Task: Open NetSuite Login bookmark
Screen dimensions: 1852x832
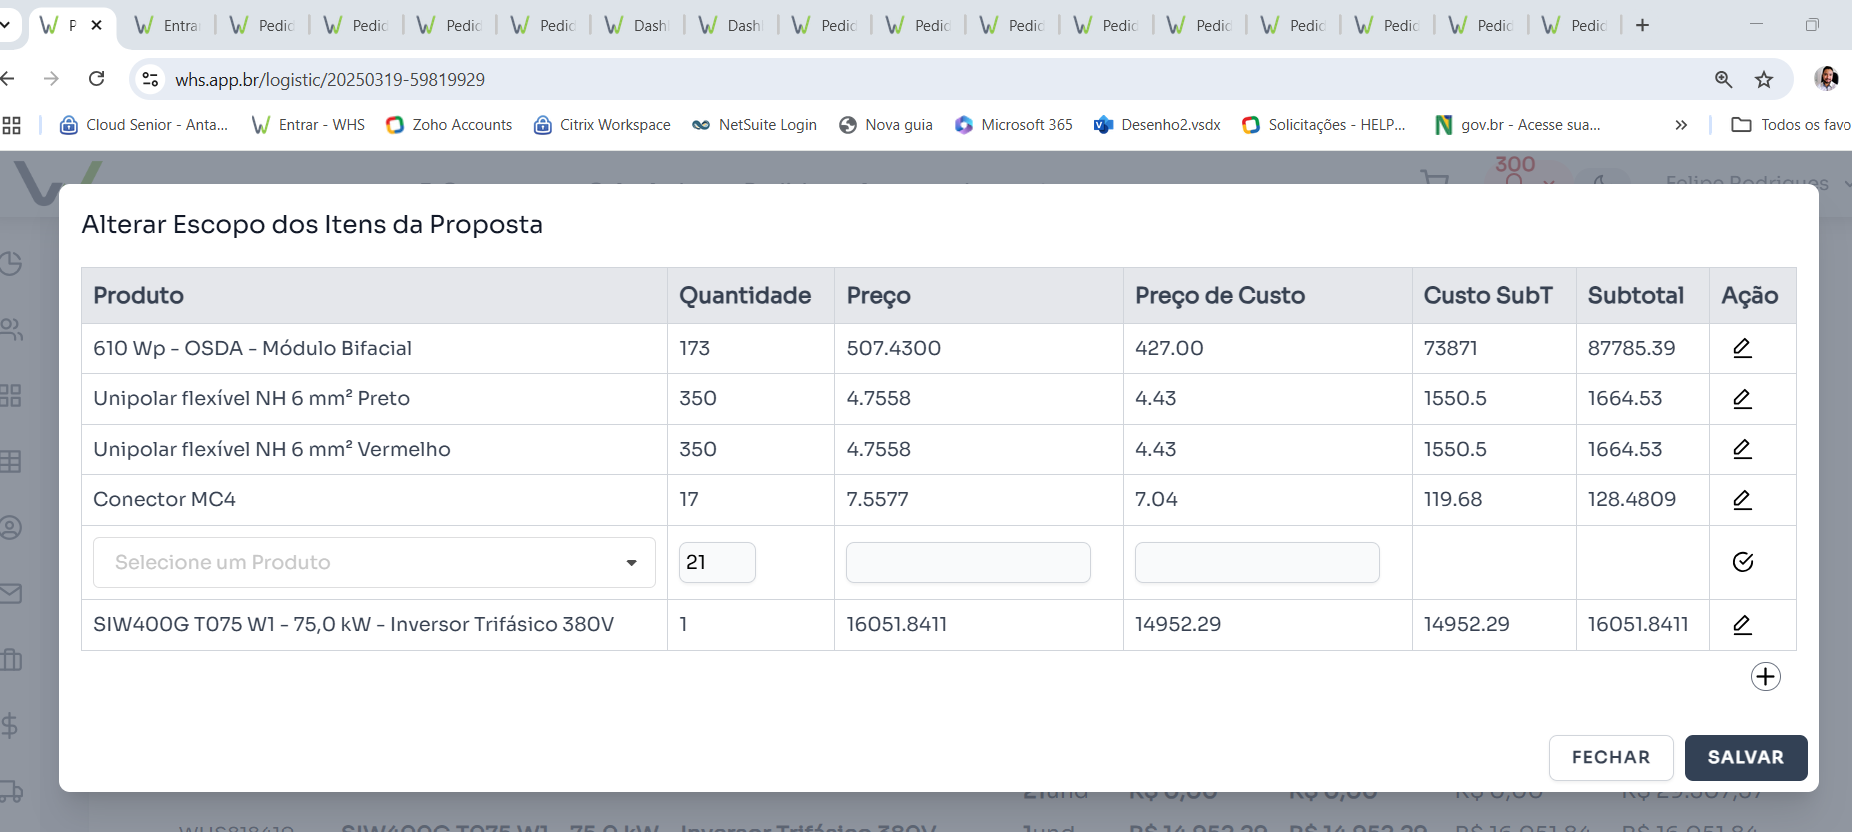Action: (x=754, y=125)
